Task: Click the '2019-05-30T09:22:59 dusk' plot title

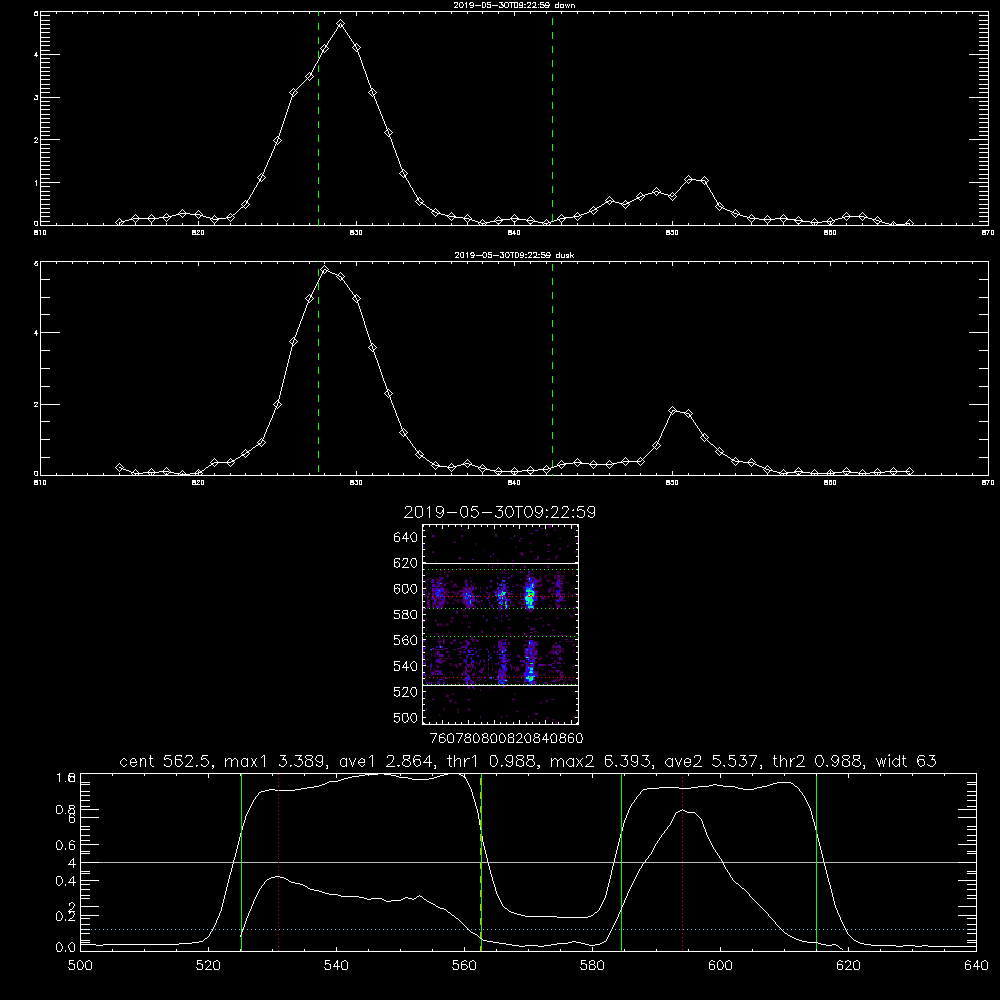Action: pos(514,255)
